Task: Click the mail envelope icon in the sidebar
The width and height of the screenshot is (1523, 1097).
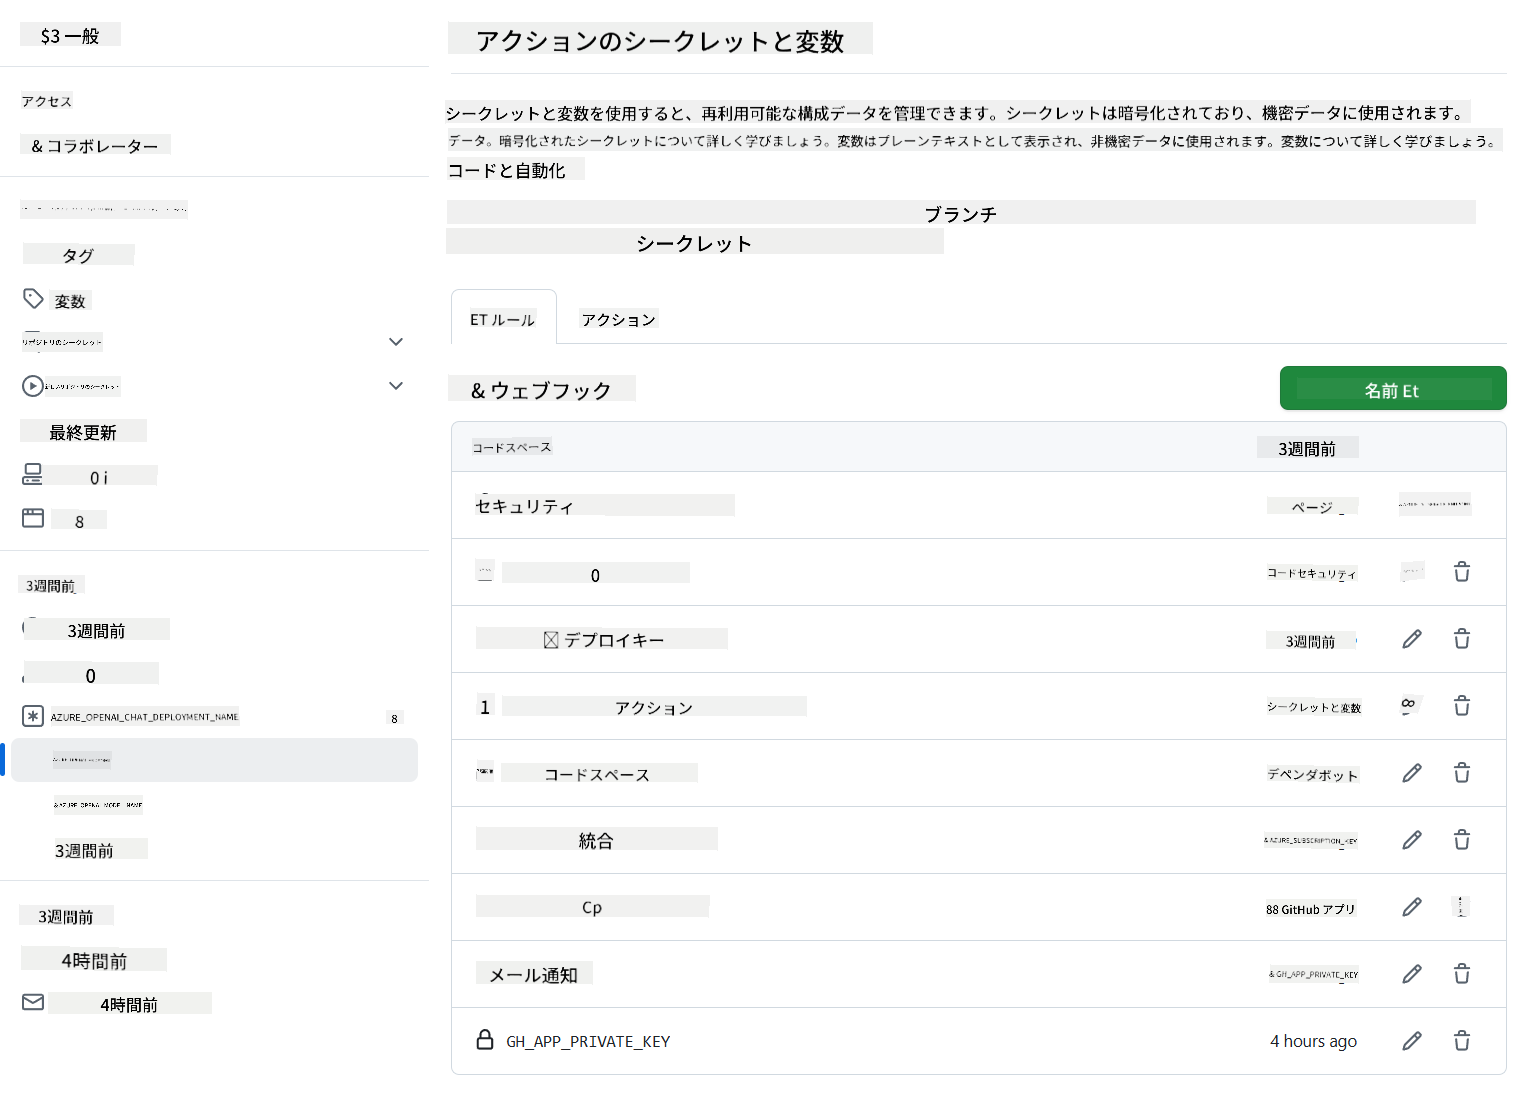Action: [x=33, y=1002]
